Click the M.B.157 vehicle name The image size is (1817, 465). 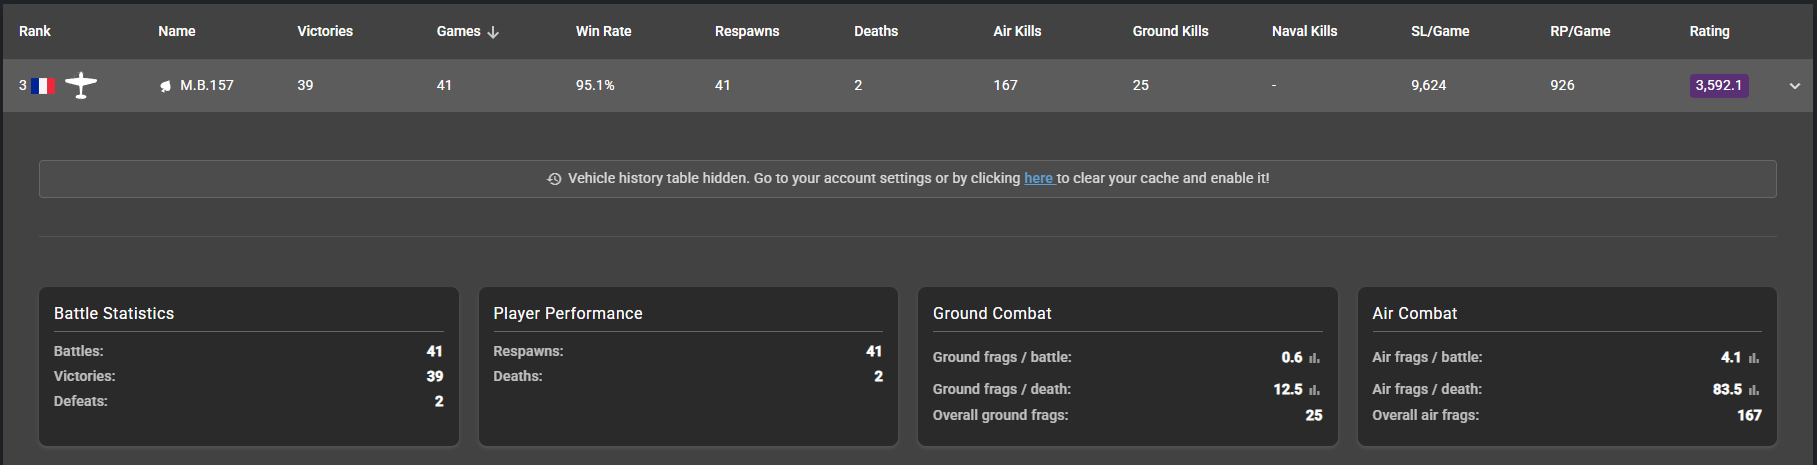pos(207,86)
